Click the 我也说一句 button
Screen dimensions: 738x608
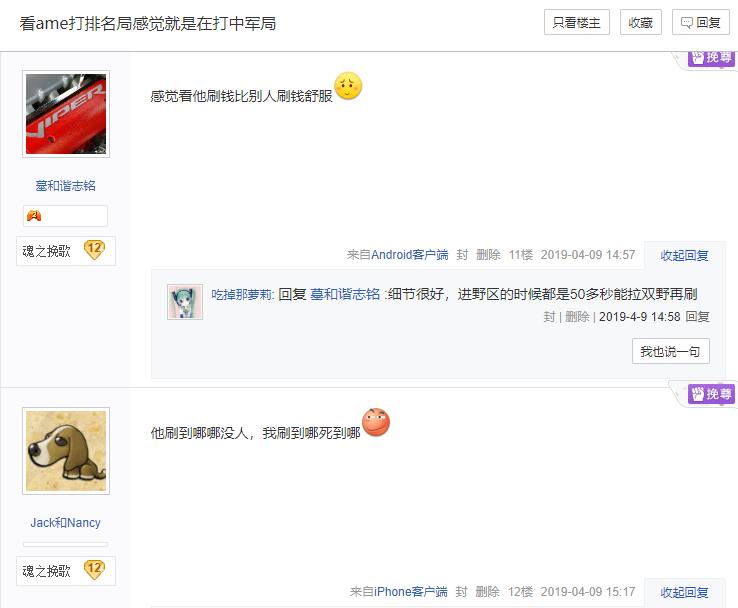click(671, 351)
